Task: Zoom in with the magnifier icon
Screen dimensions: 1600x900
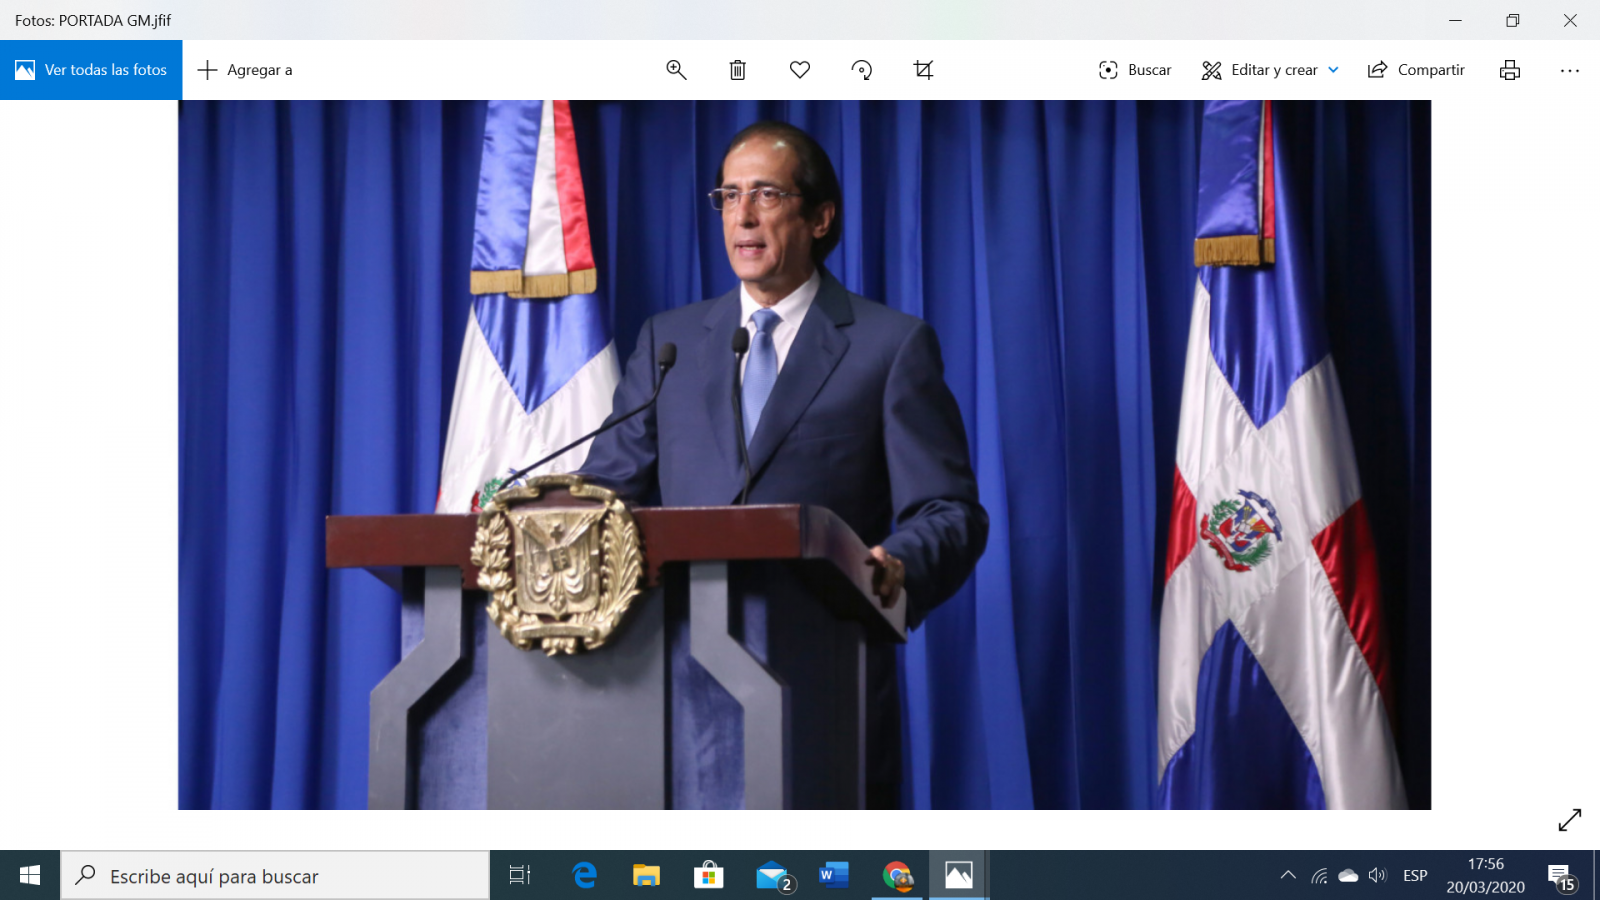Action: (676, 70)
